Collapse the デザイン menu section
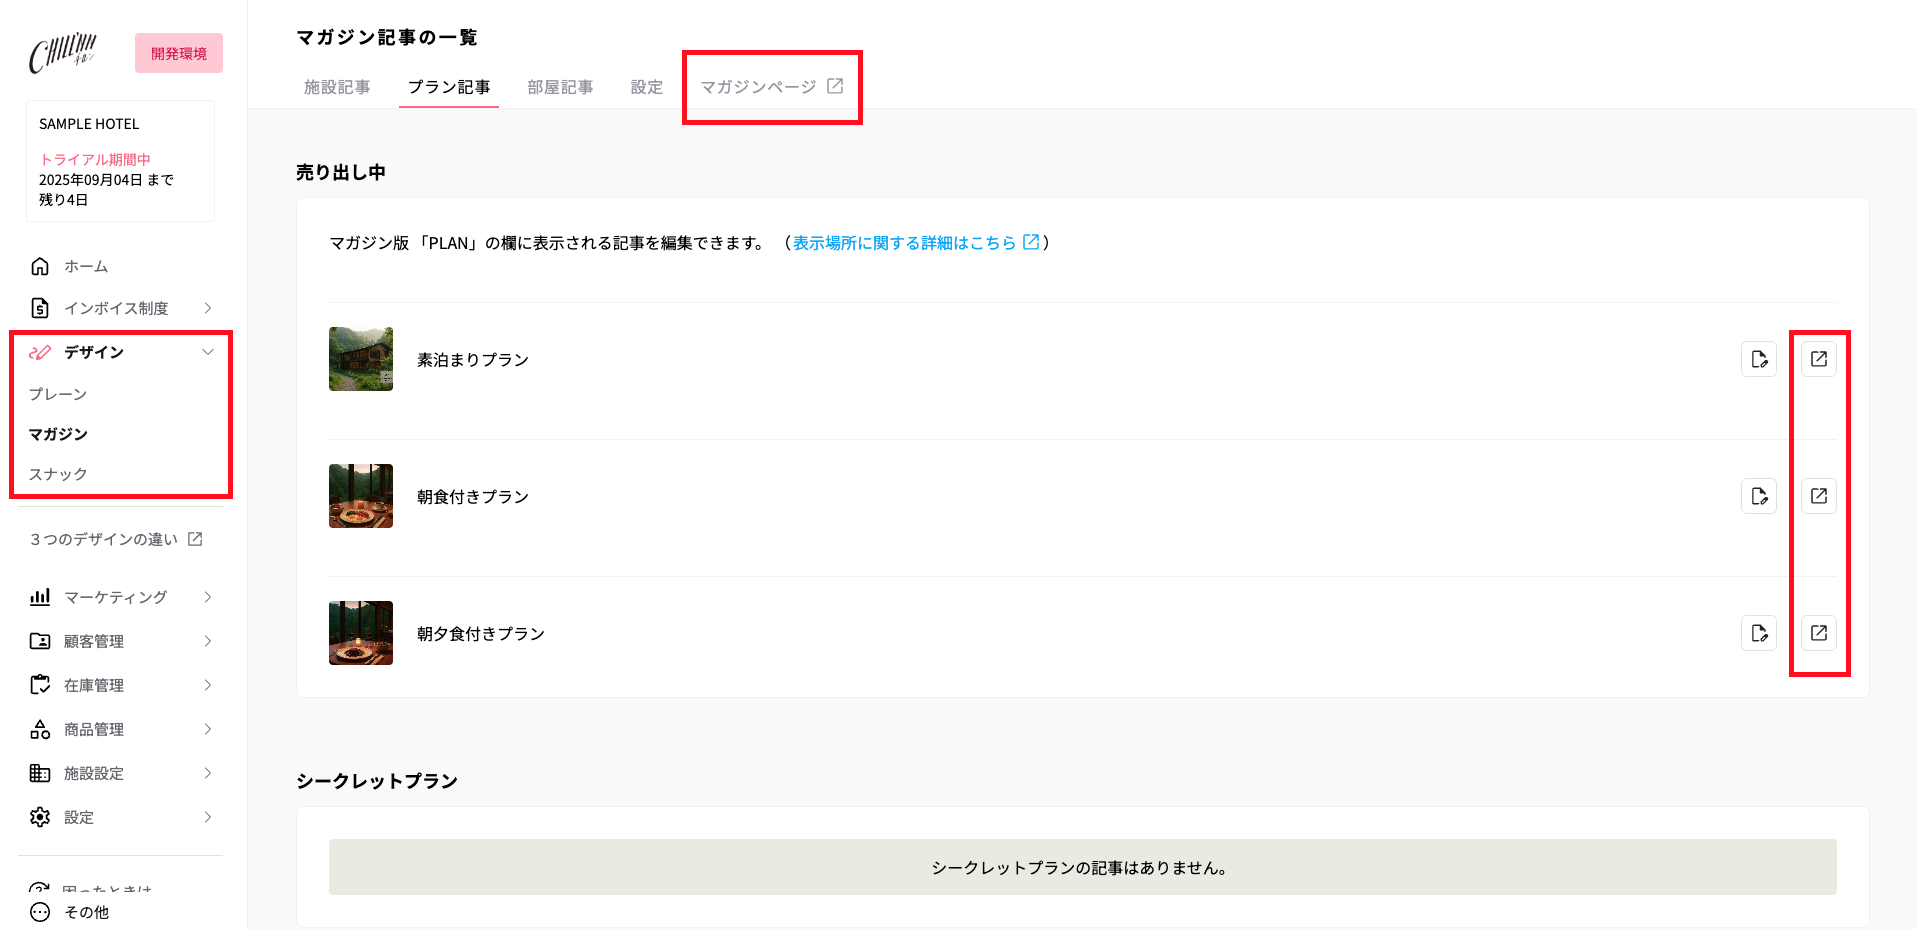This screenshot has width=1917, height=929. pos(208,352)
